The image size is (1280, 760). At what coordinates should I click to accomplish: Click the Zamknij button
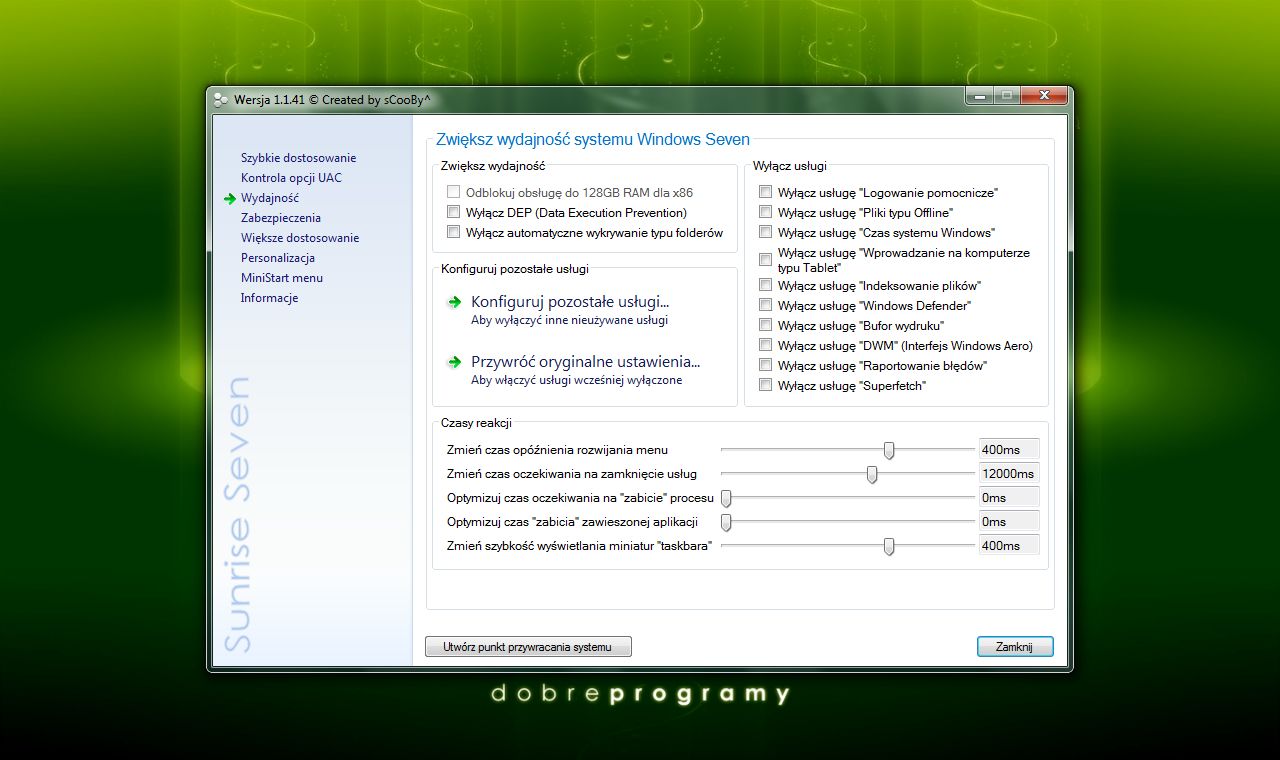[1015, 647]
